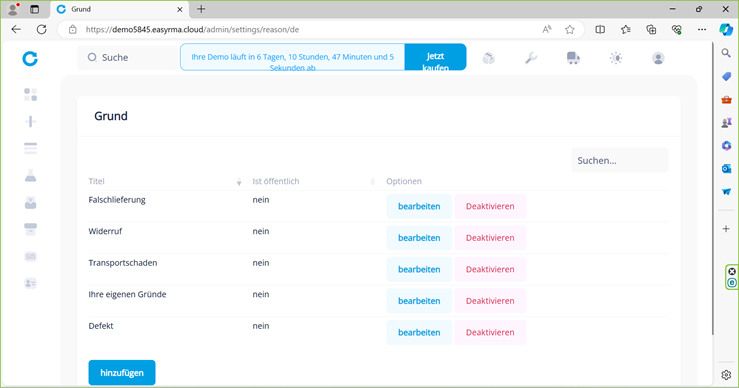Click the flask icon in left sidebar

[31, 176]
